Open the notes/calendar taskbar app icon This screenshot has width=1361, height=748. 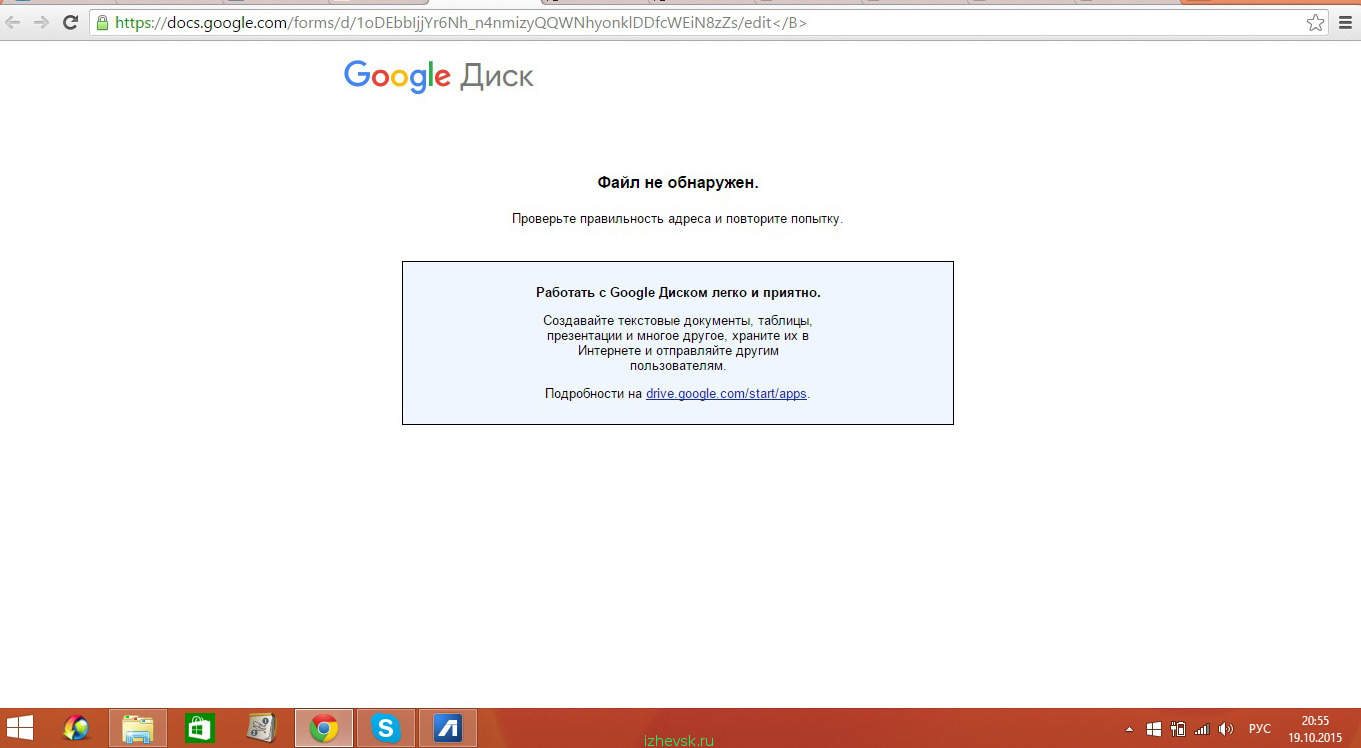261,728
